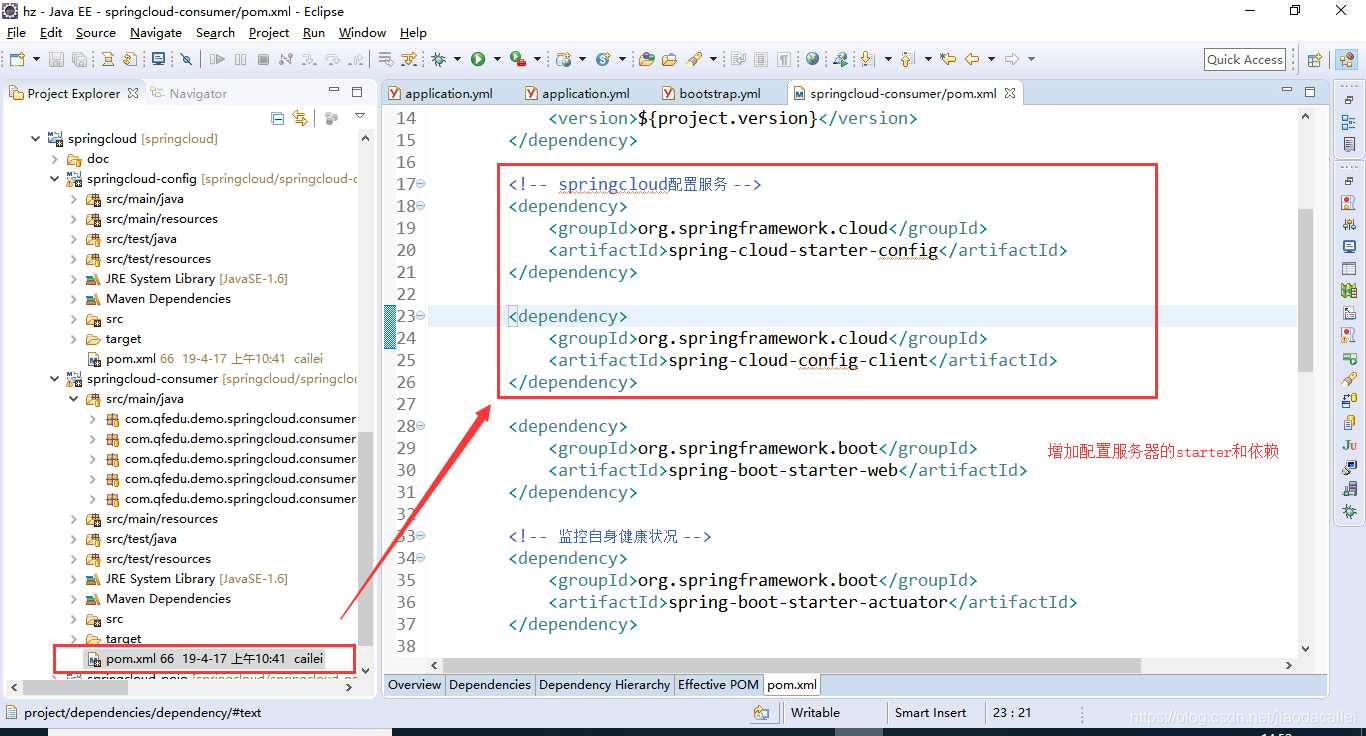Click the editor vertical scrollbar thumb
Viewport: 1366px width, 736px height.
click(x=1305, y=290)
